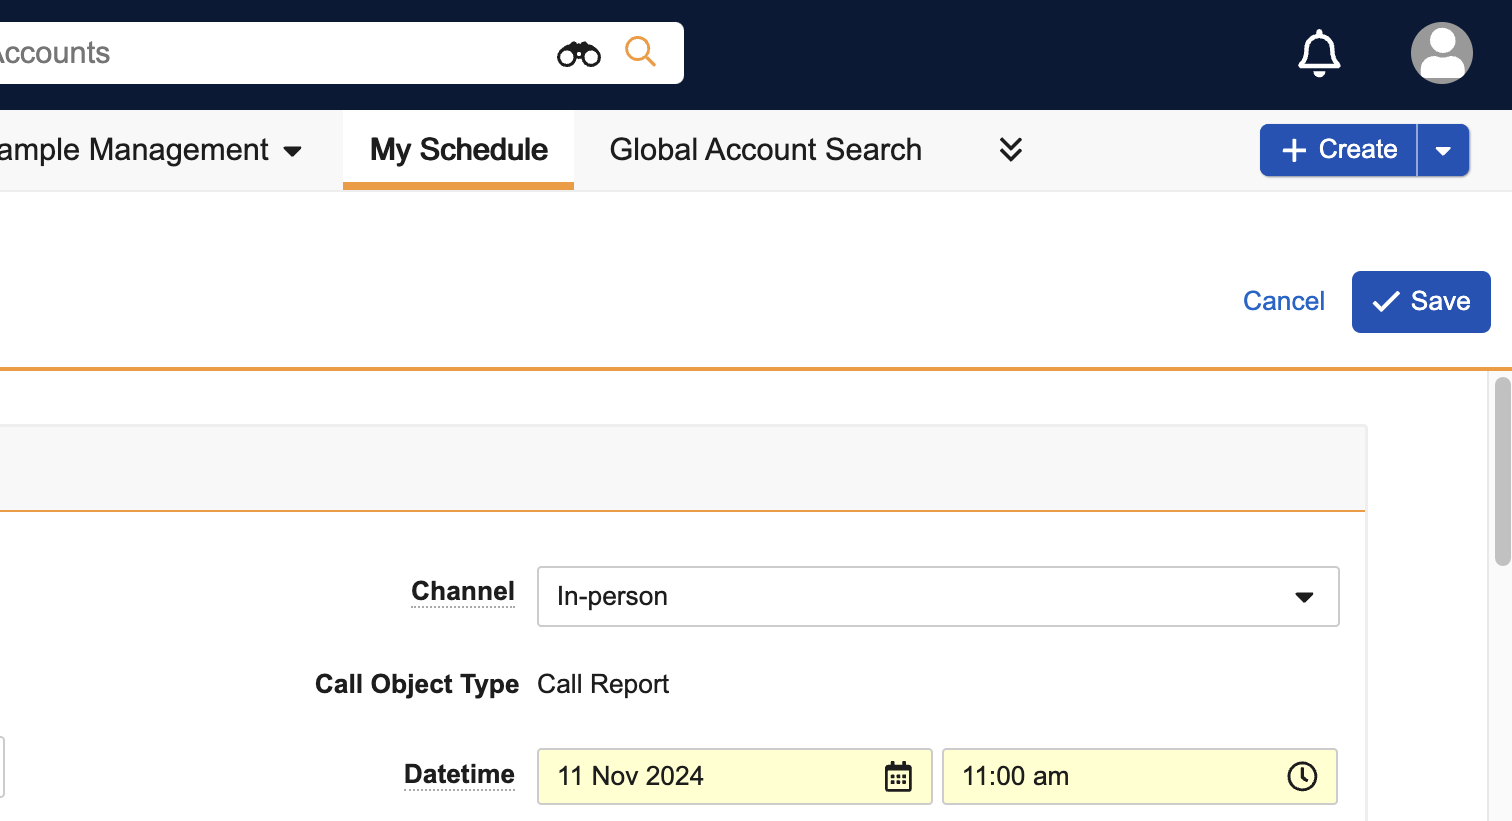Viewport: 1512px width, 821px height.
Task: Open the notifications bell
Action: tap(1318, 53)
